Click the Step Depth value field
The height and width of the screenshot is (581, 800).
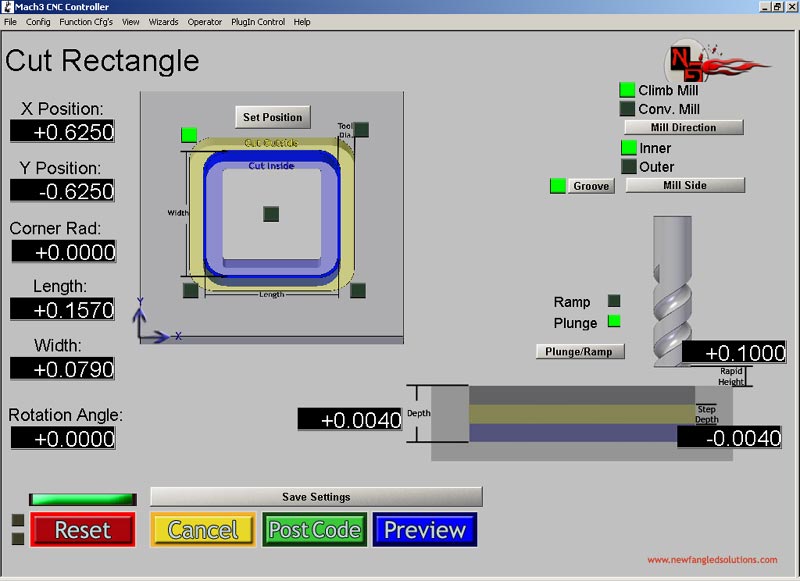(729, 437)
